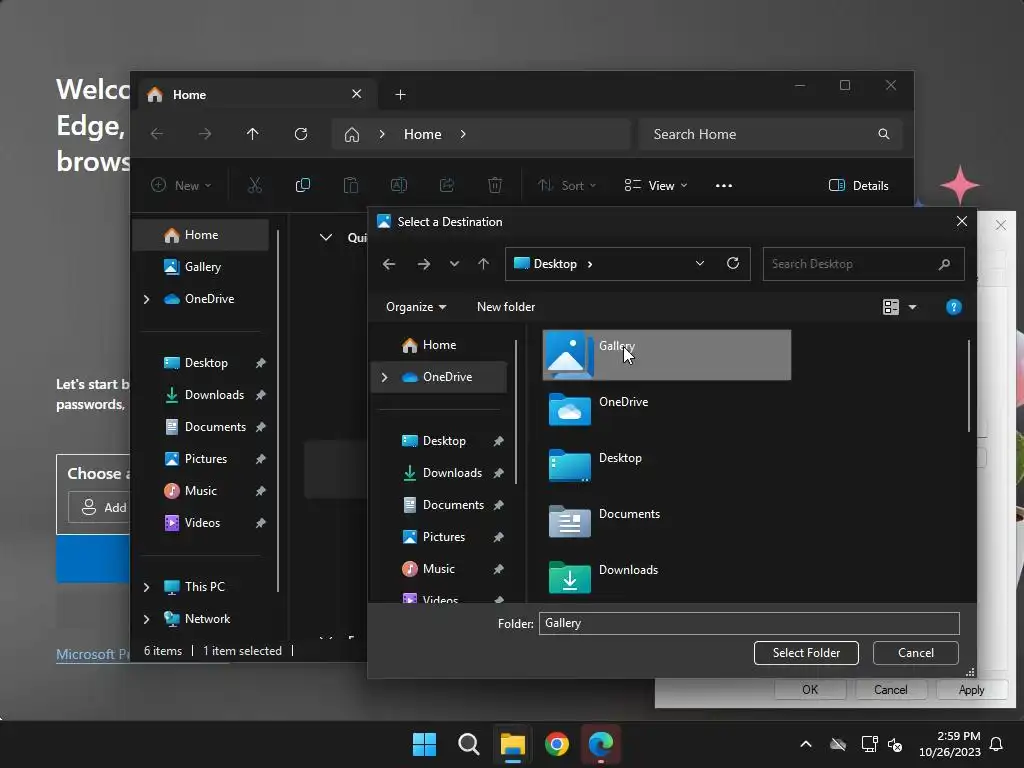1024x768 pixels.
Task: Open Organize dropdown in dialog
Action: click(416, 307)
